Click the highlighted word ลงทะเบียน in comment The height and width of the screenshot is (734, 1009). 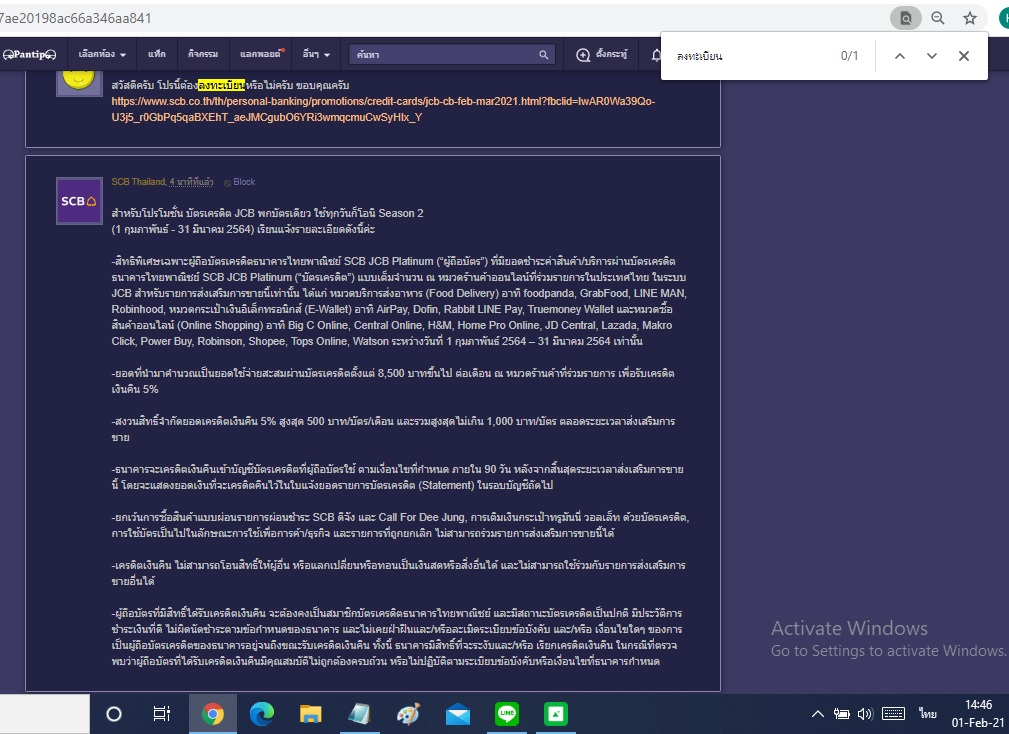221,85
